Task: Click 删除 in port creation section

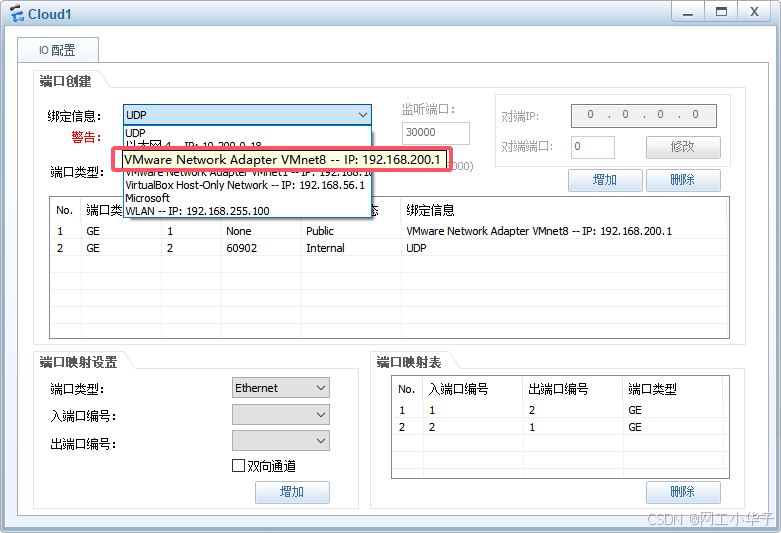Action: point(683,180)
